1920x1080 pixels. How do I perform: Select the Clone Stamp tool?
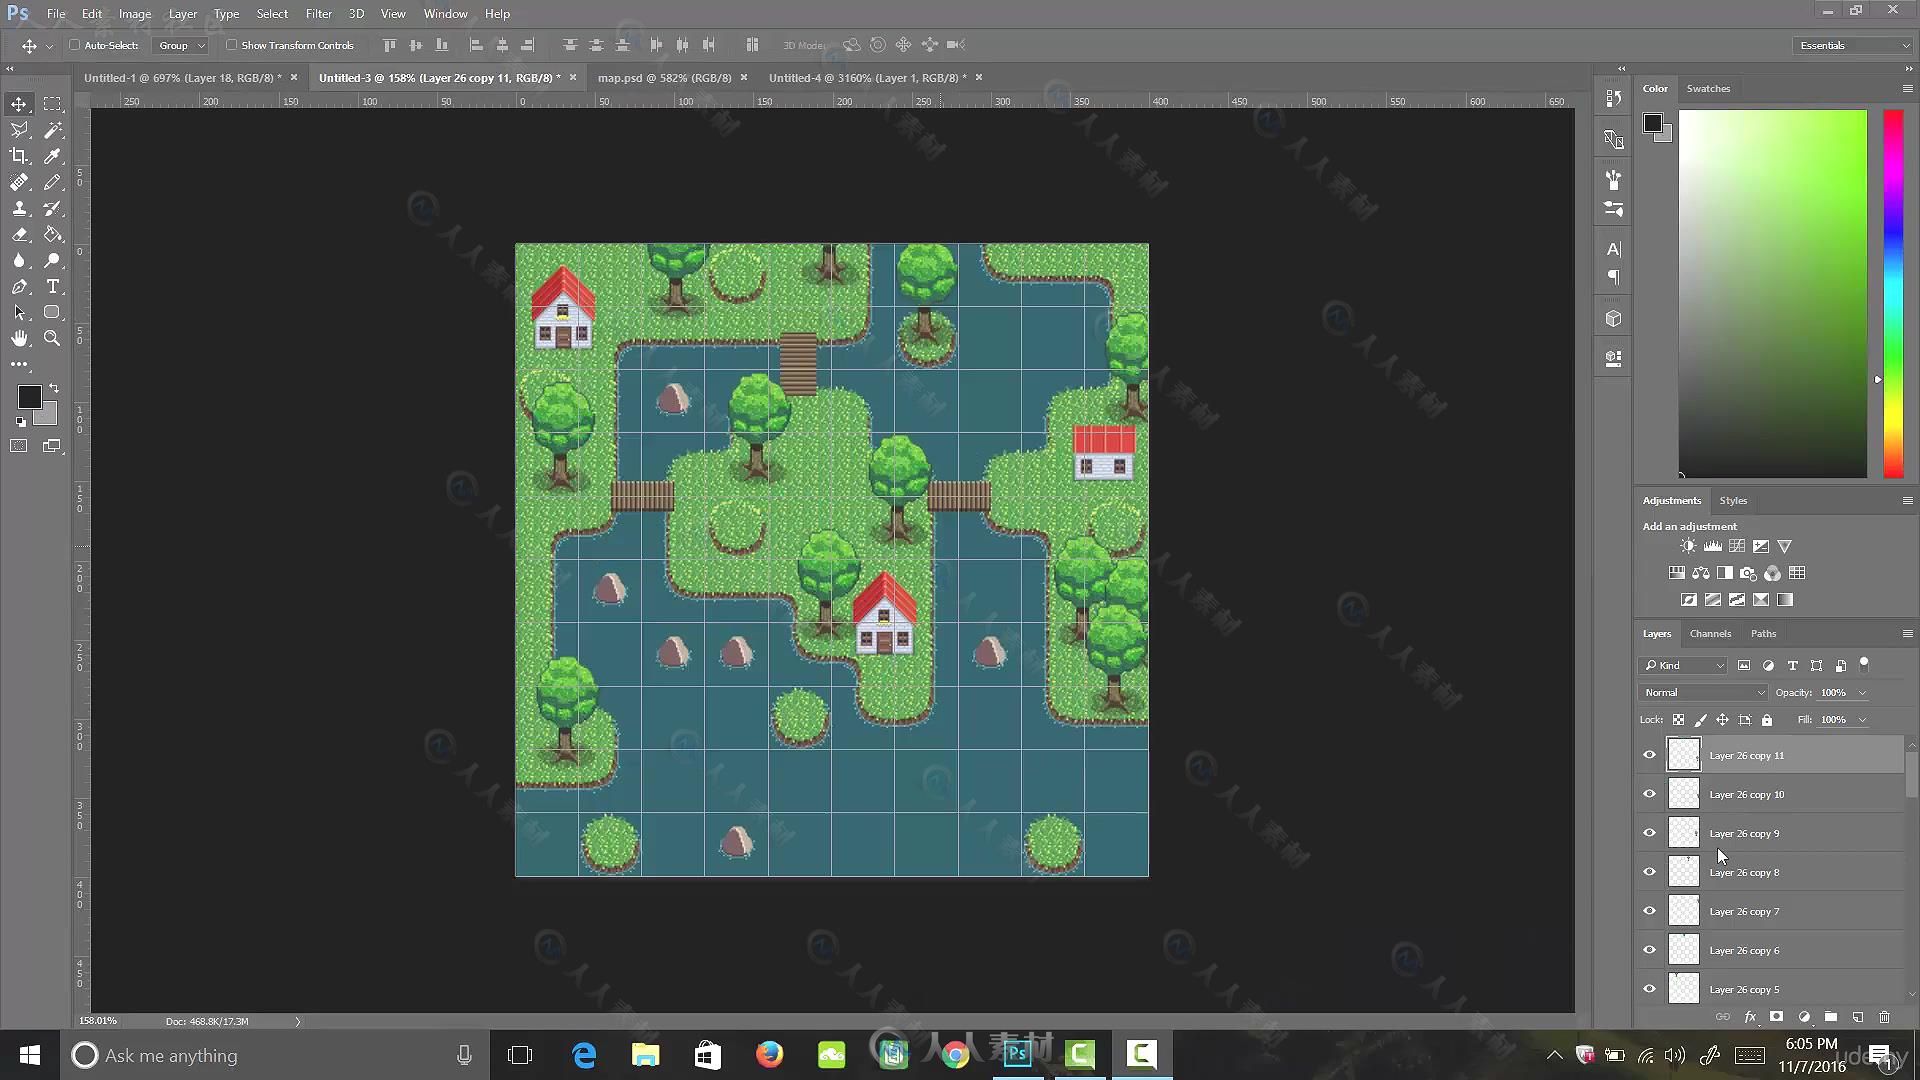click(x=19, y=209)
